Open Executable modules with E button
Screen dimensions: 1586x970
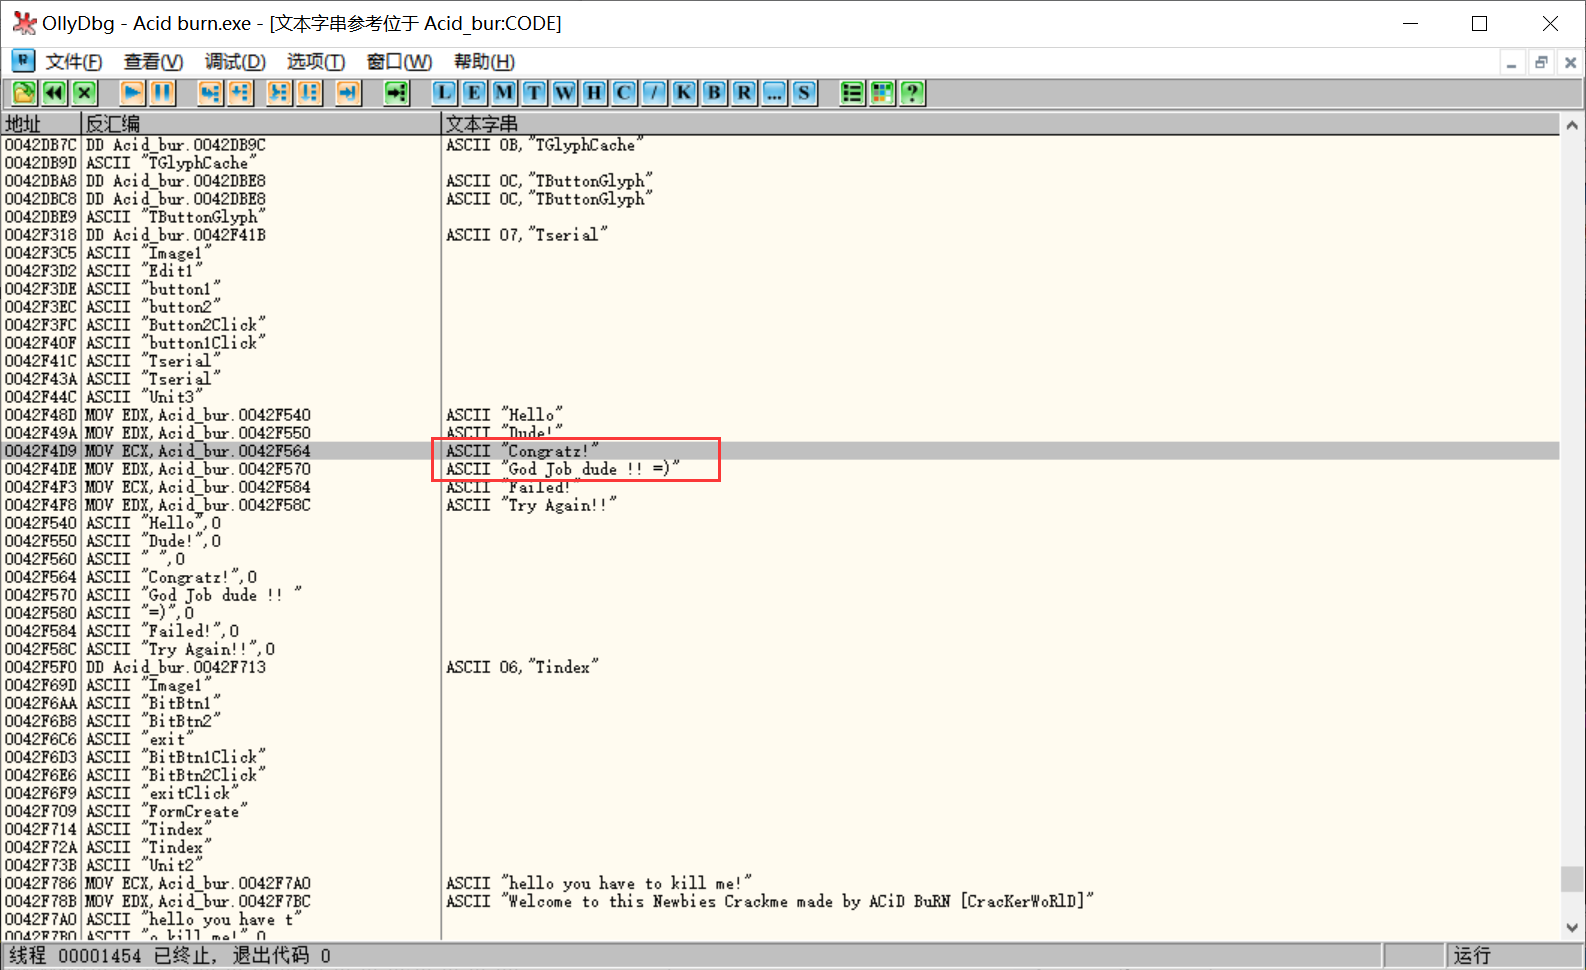point(474,93)
